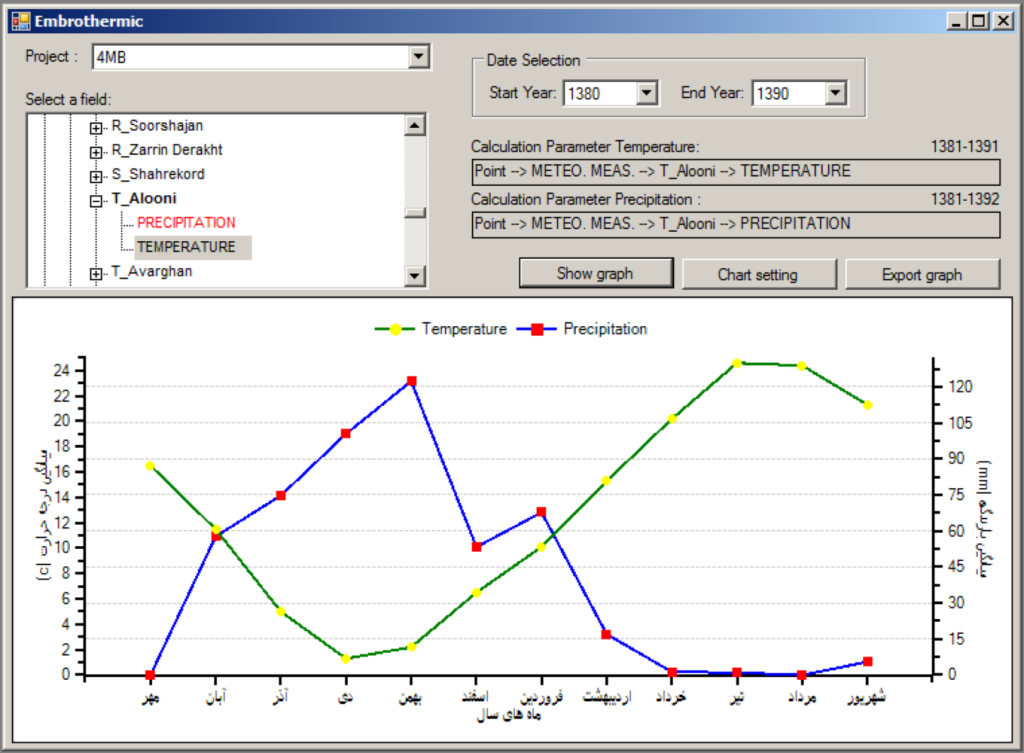This screenshot has height=753, width=1024.
Task: Expand the R_Zarrin Derakht tree node
Action: coord(96,152)
